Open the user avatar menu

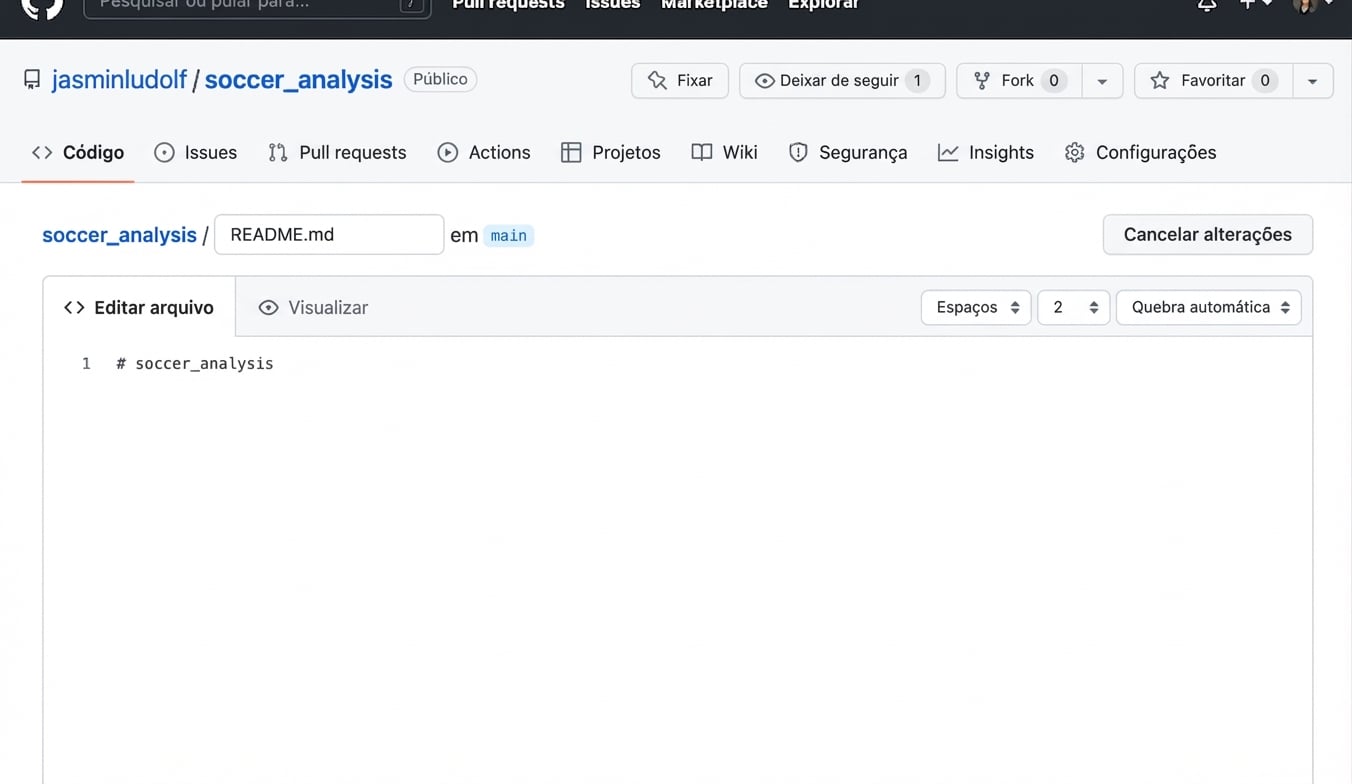1313,5
